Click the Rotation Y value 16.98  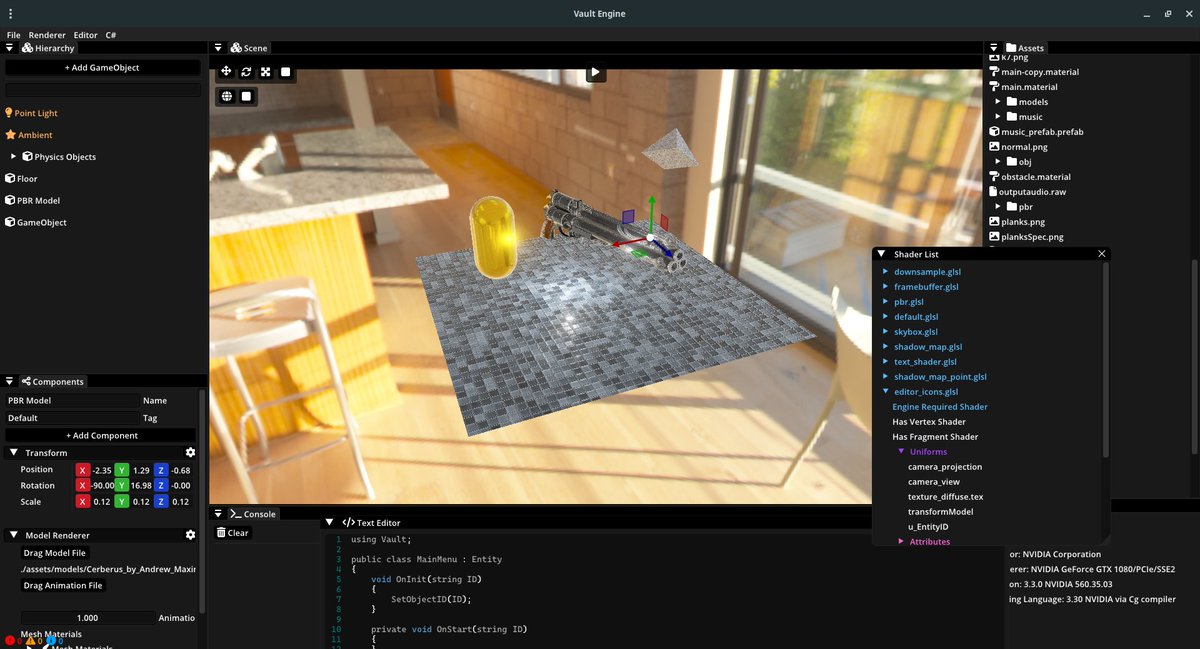tap(140, 486)
